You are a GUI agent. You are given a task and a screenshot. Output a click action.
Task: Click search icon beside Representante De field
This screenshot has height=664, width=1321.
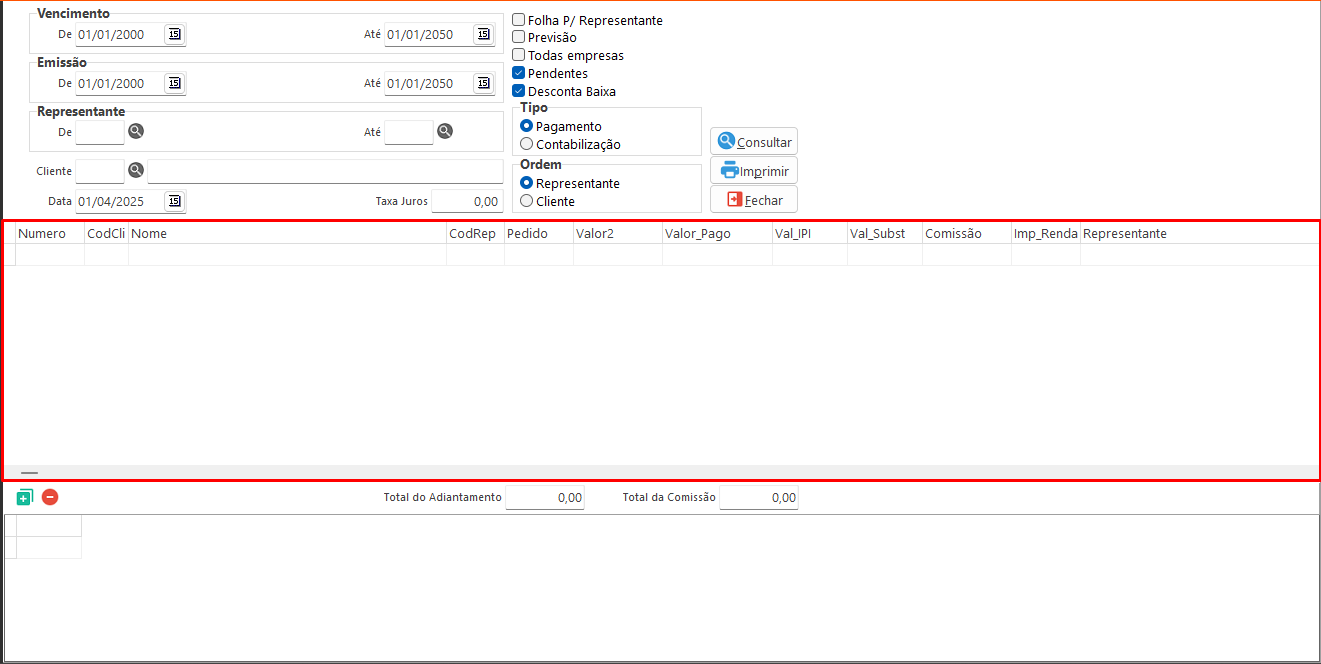(x=136, y=131)
